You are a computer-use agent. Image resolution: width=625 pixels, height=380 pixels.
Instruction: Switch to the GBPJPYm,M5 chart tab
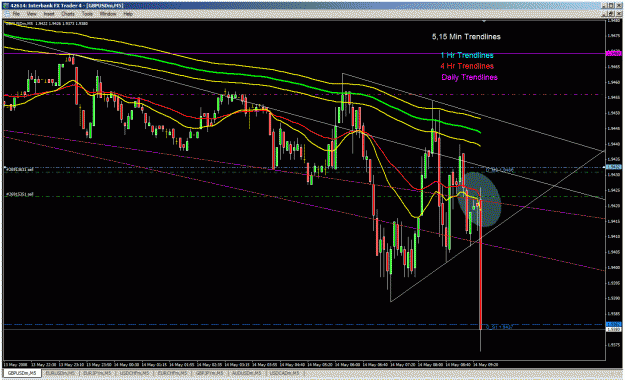click(210, 373)
